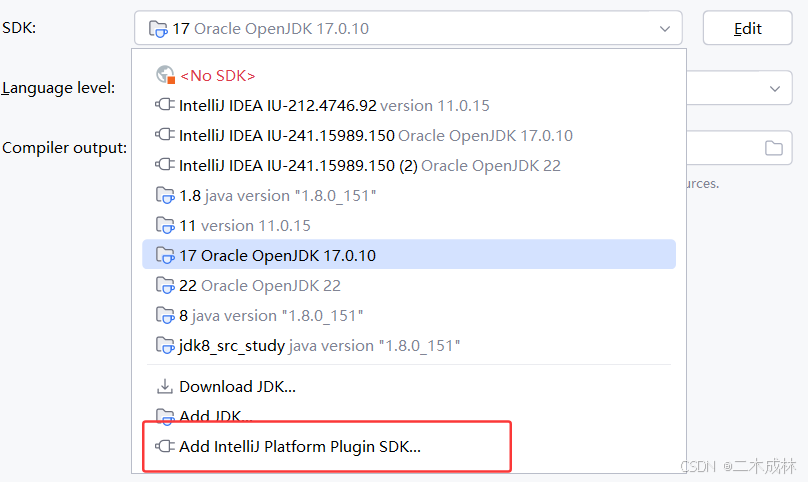Click plugin icon of IU-241.15989.150 (2) entry
808x482 pixels.
point(165,165)
